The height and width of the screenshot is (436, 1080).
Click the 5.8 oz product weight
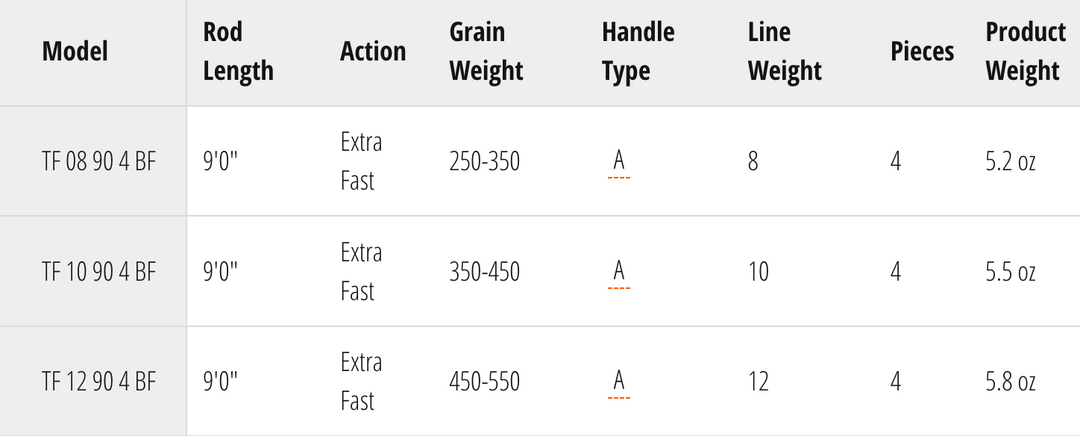(1010, 382)
